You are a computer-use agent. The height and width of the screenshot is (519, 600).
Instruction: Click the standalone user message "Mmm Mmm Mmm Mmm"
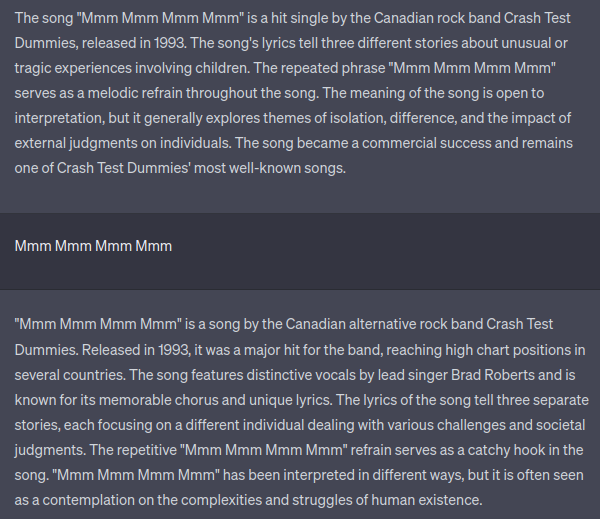coord(93,246)
